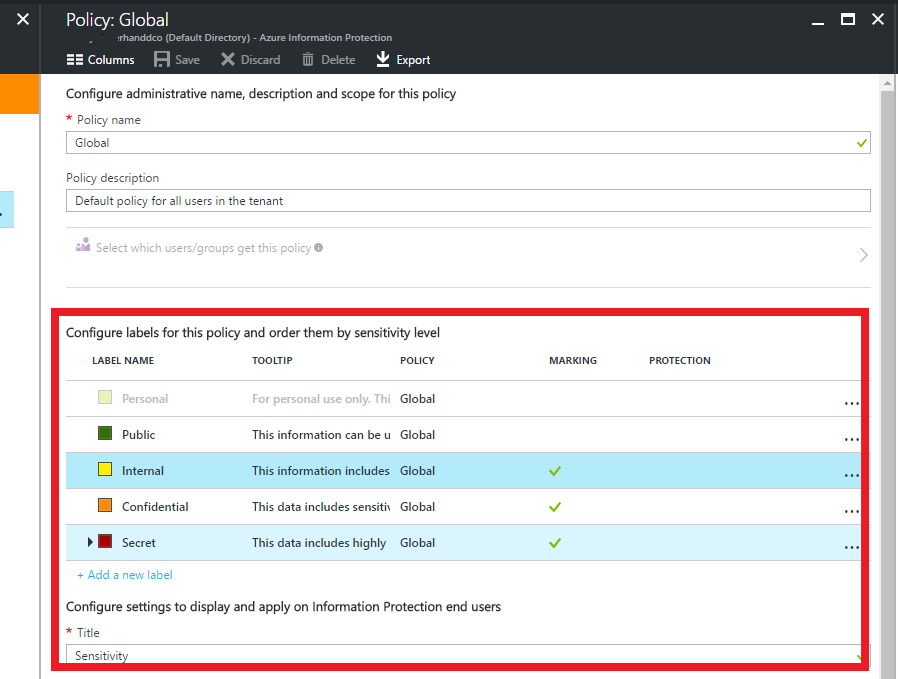
Task: Add a new label to the policy
Action: (x=124, y=574)
